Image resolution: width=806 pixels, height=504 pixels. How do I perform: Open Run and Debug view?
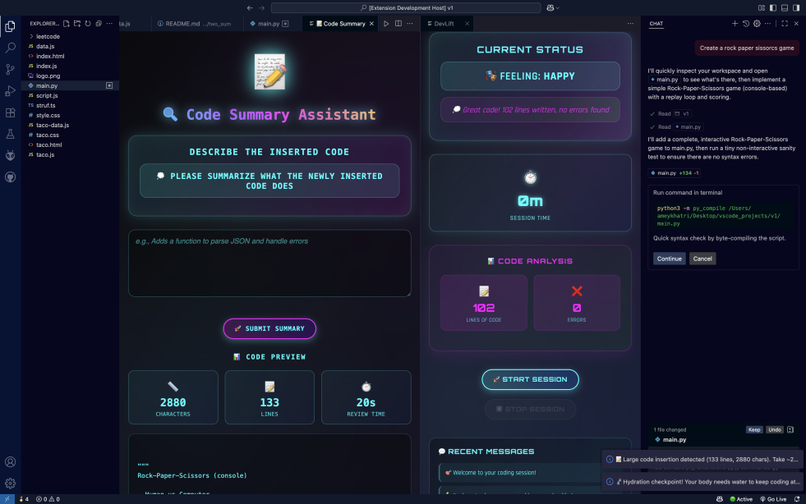(x=10, y=91)
